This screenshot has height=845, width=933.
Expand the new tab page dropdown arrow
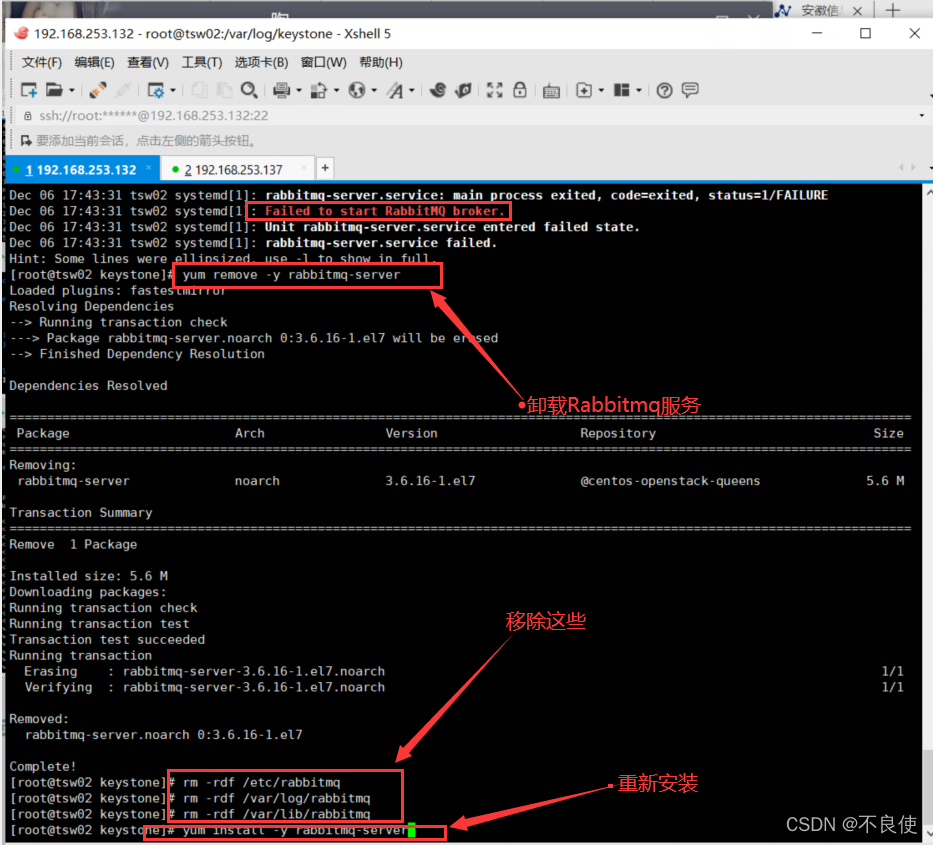click(601, 90)
